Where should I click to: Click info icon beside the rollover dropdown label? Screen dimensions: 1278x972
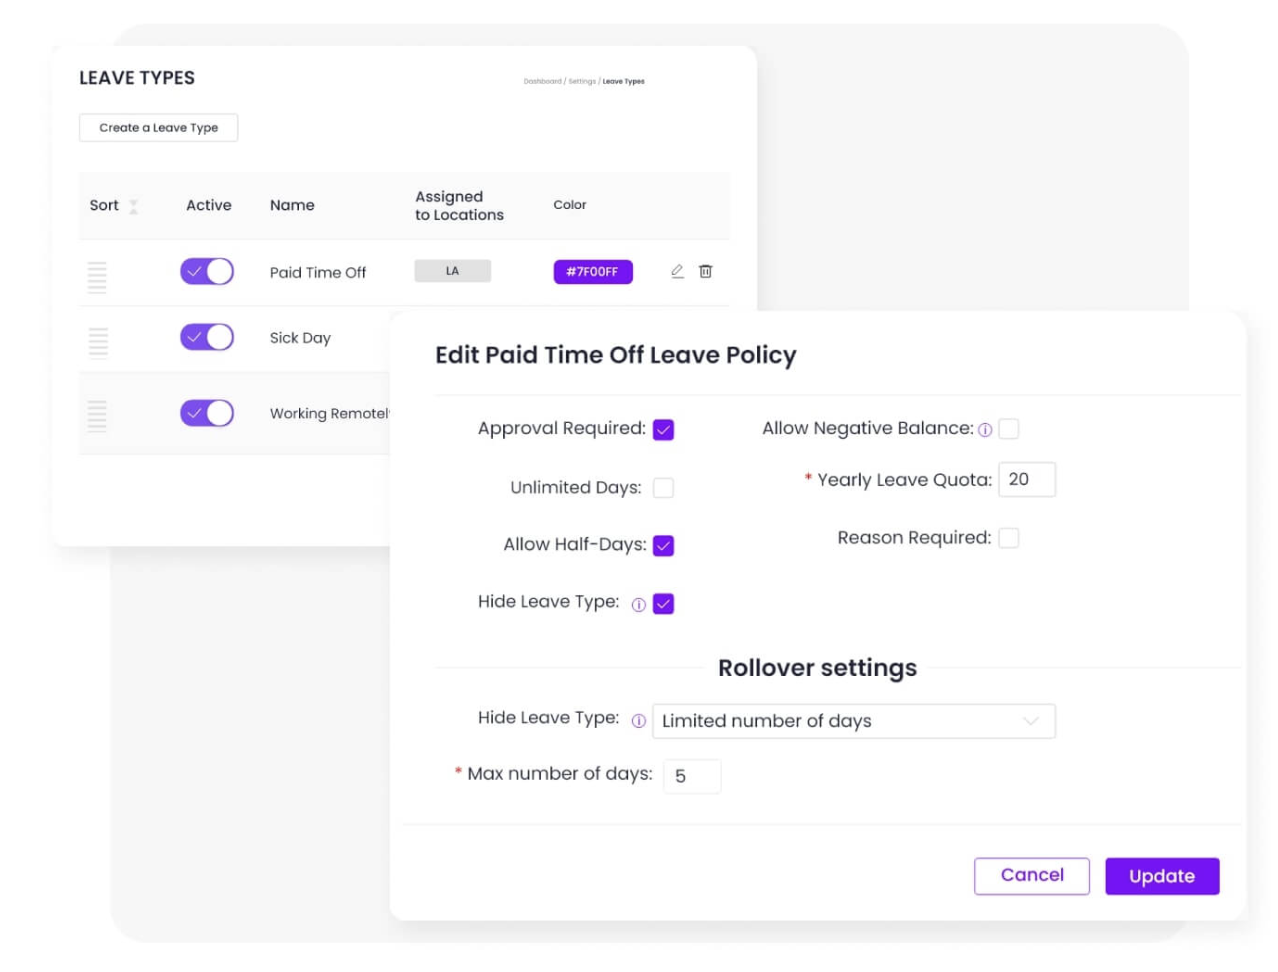click(x=638, y=721)
